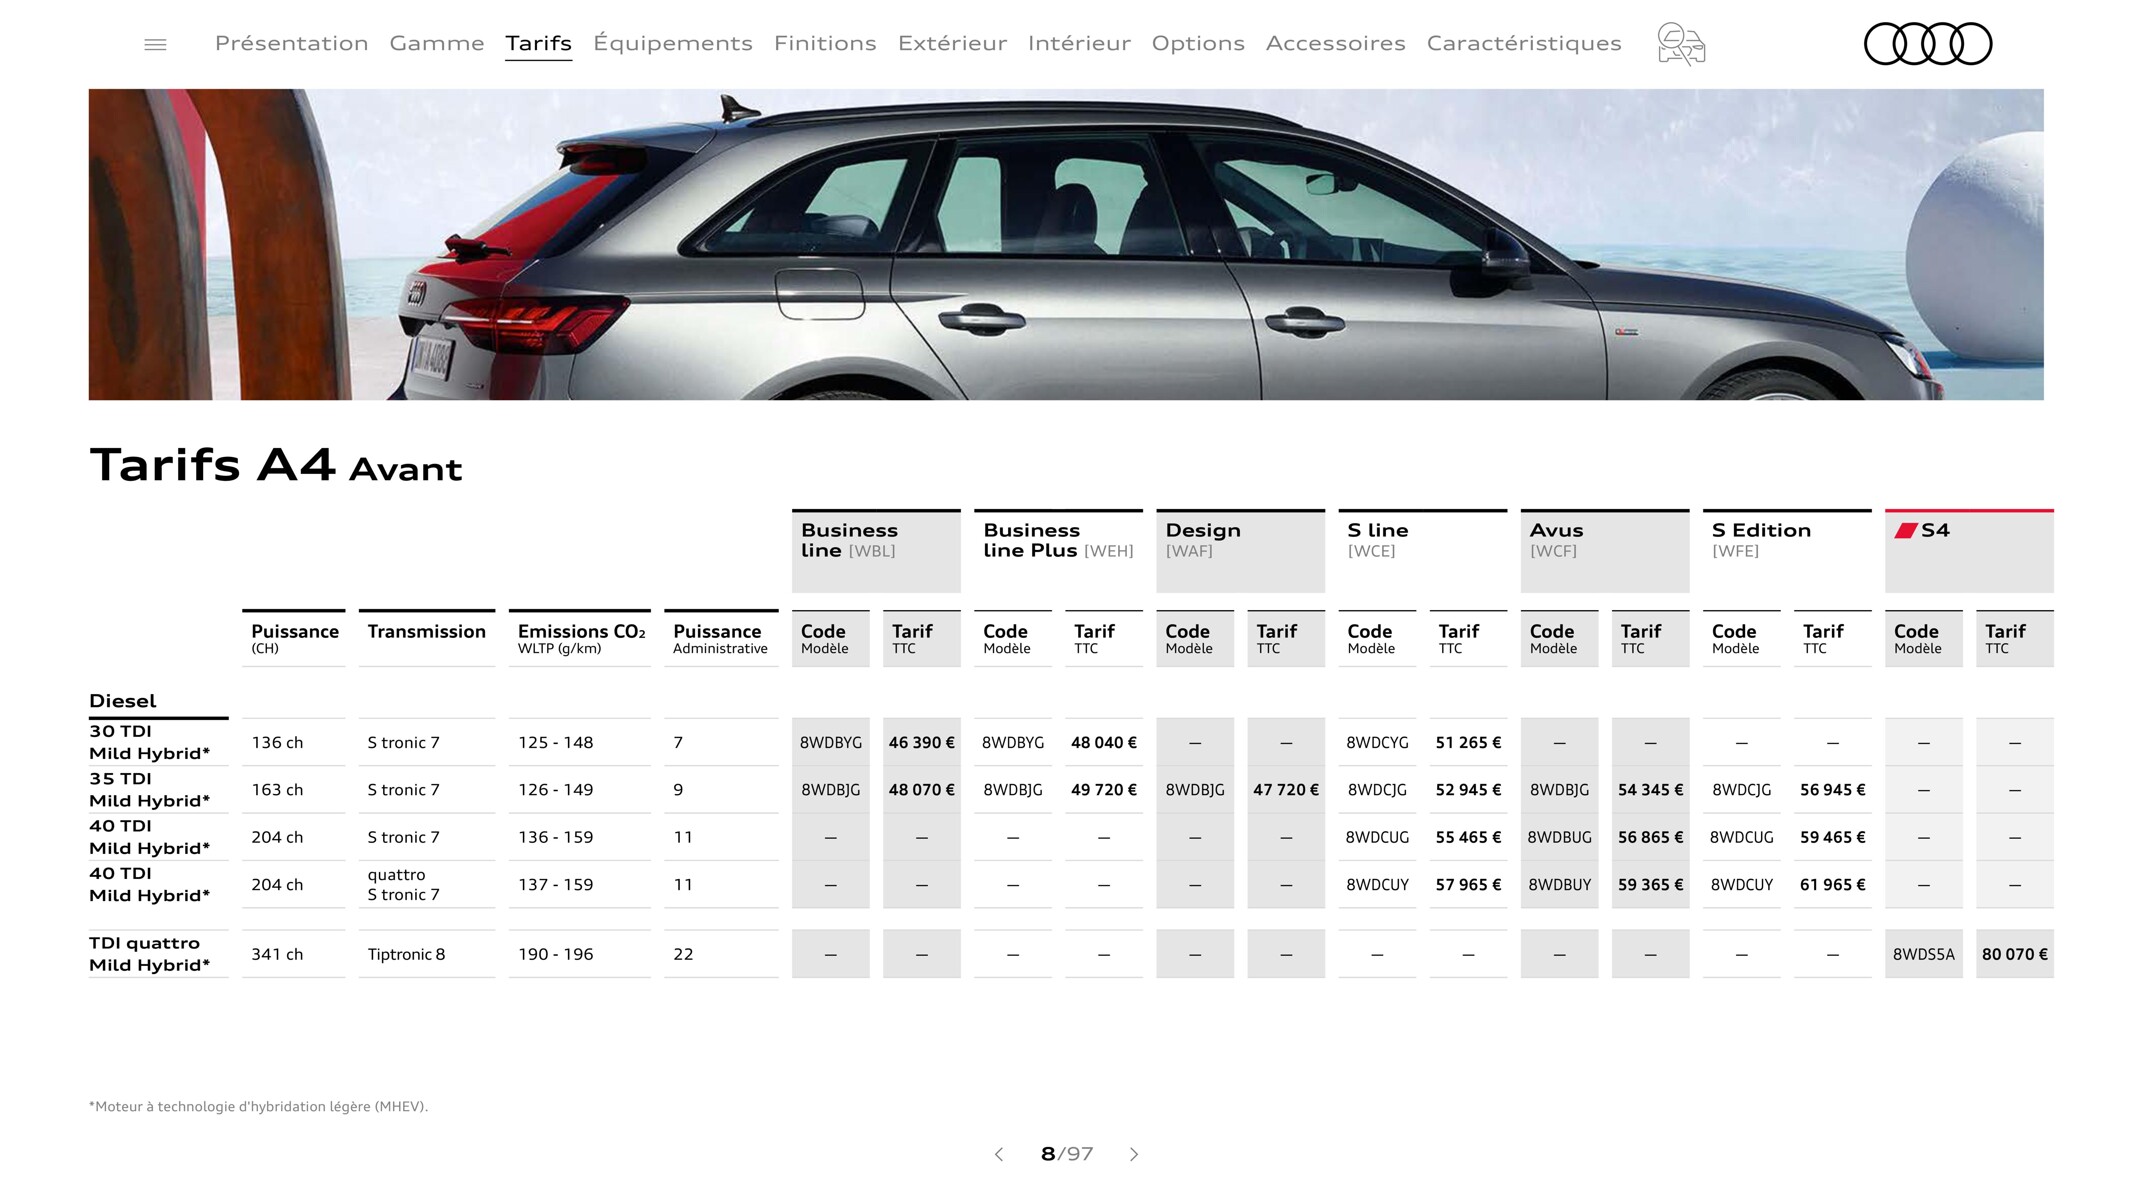Click the 30 TDI Mild Hybrid row label
Screen dimensions: 2133x1200
pyautogui.click(x=150, y=742)
